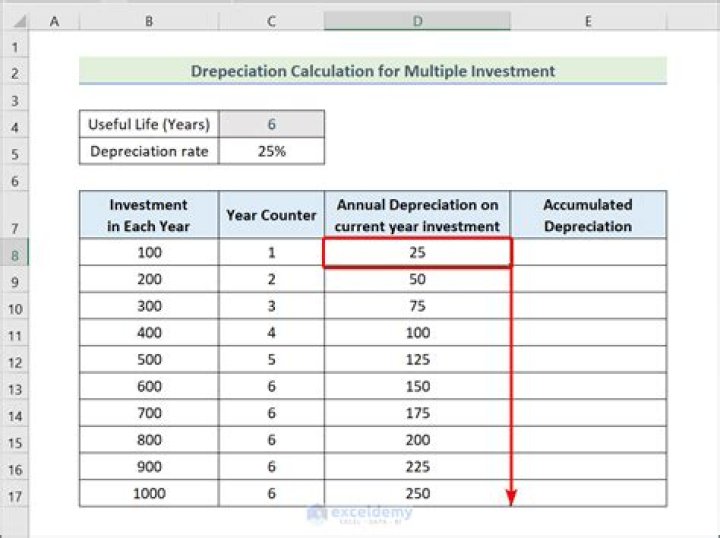This screenshot has width=720, height=538.
Task: Select the title cell Depreciation Calculation
Action: [x=373, y=71]
